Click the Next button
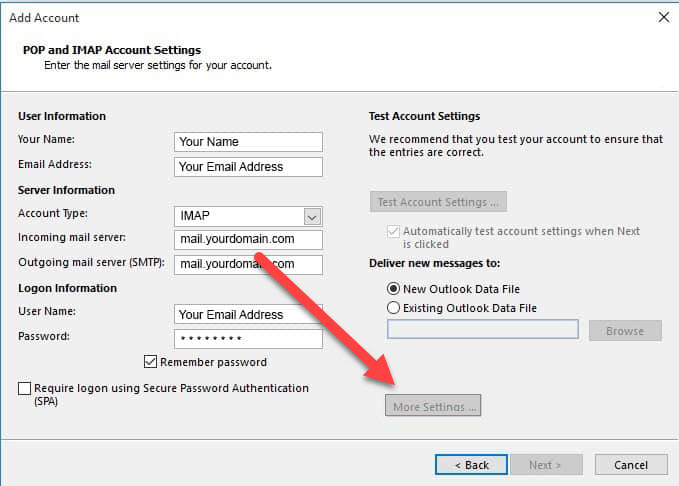 [x=546, y=465]
